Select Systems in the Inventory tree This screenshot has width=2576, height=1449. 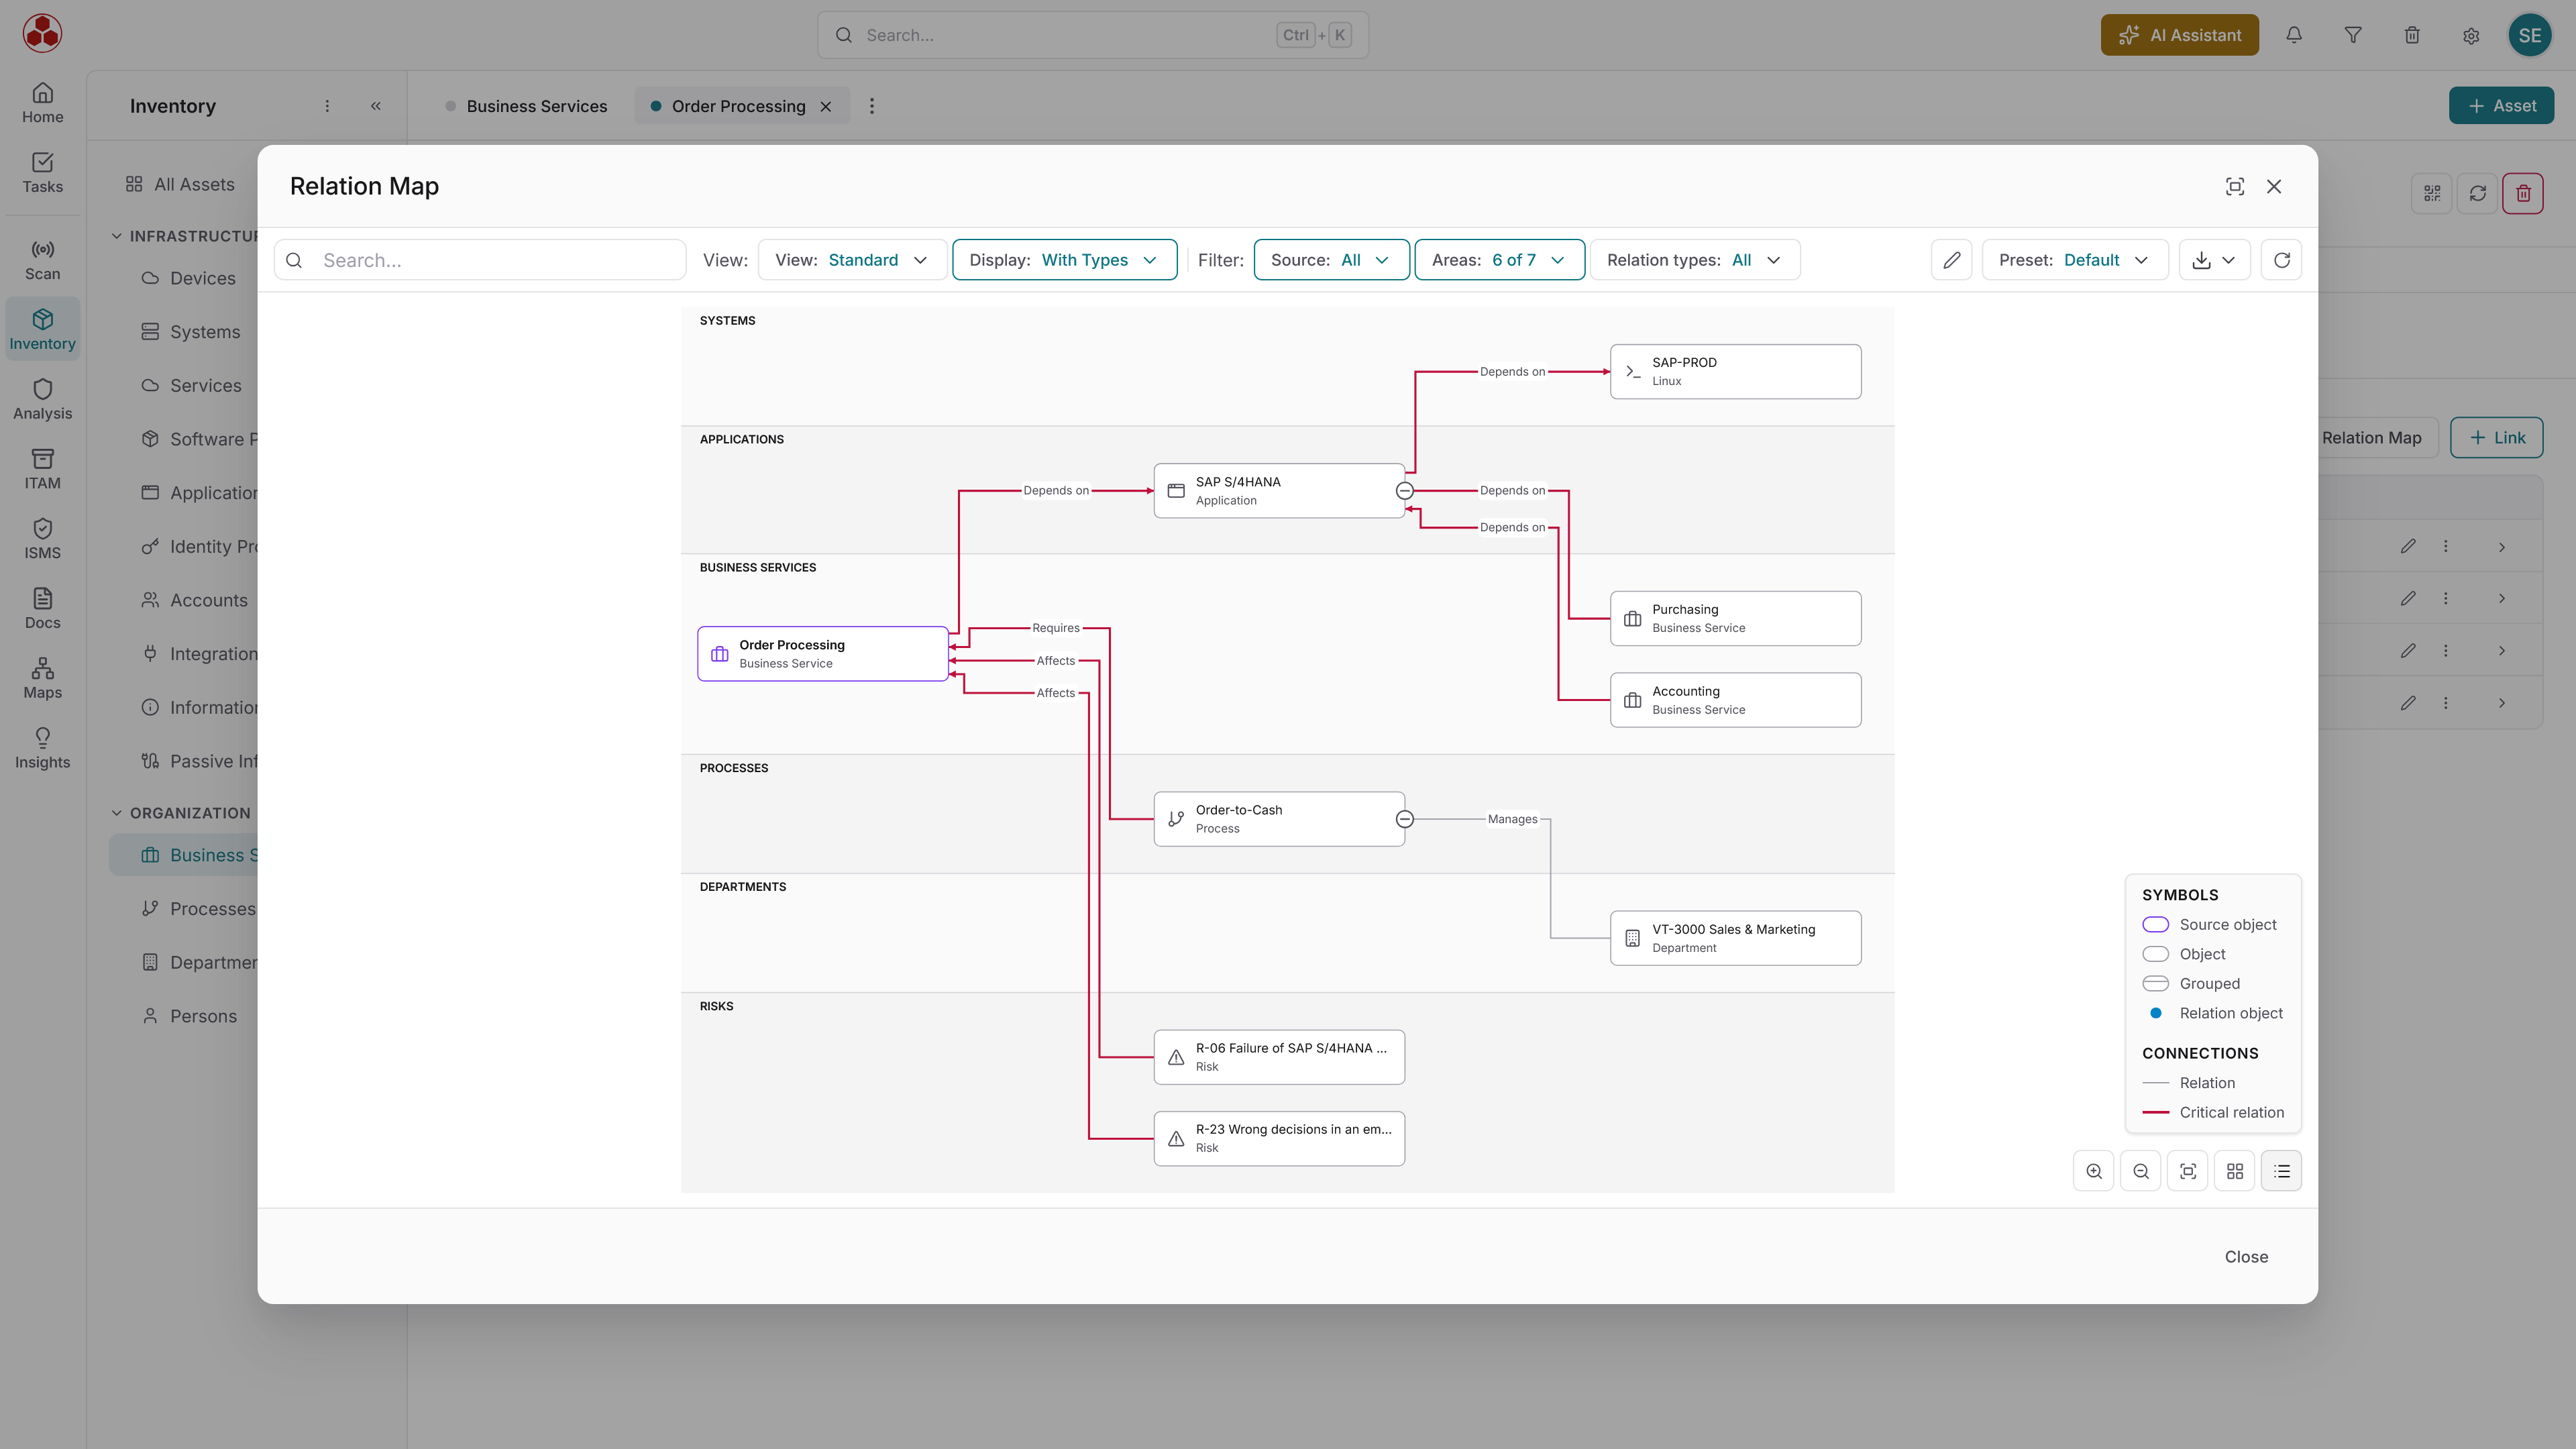205,332
